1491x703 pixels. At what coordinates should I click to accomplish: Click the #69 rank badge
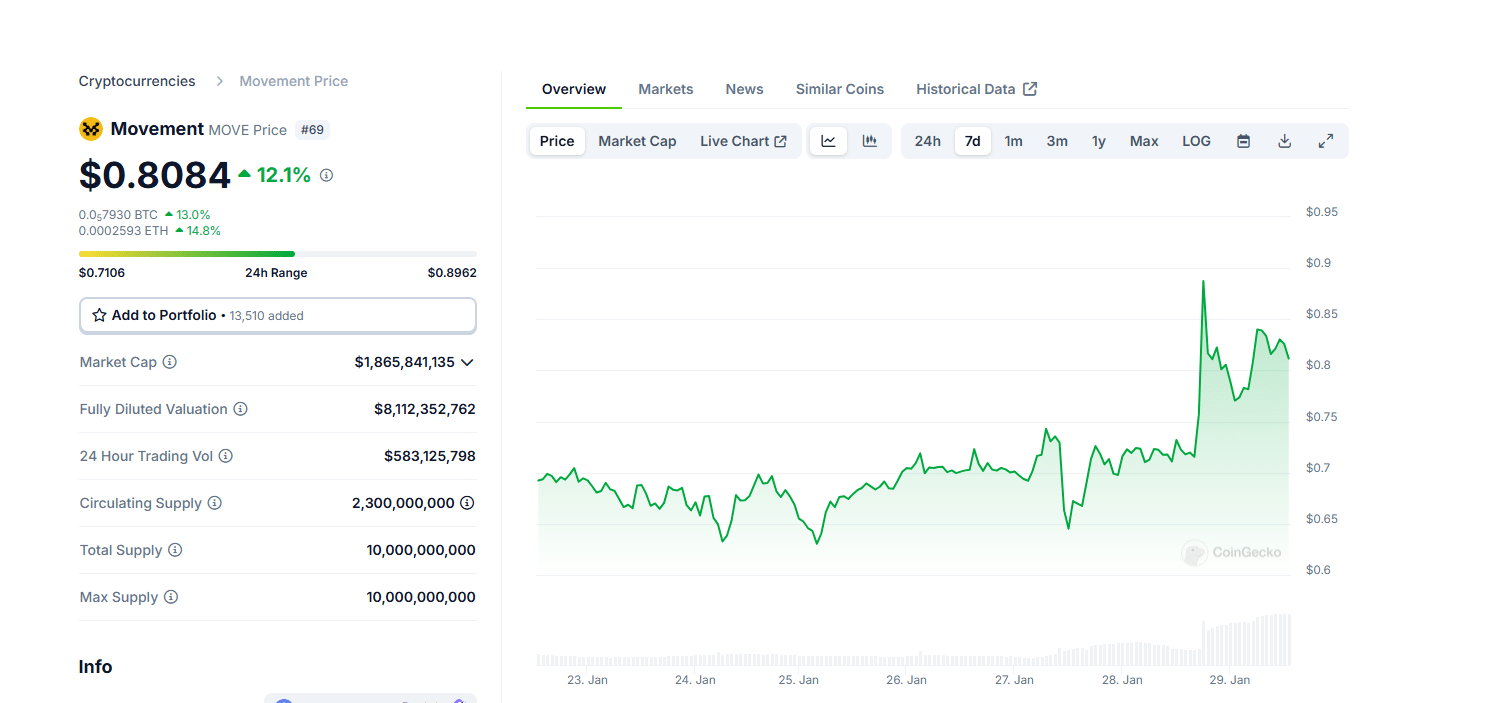[313, 130]
